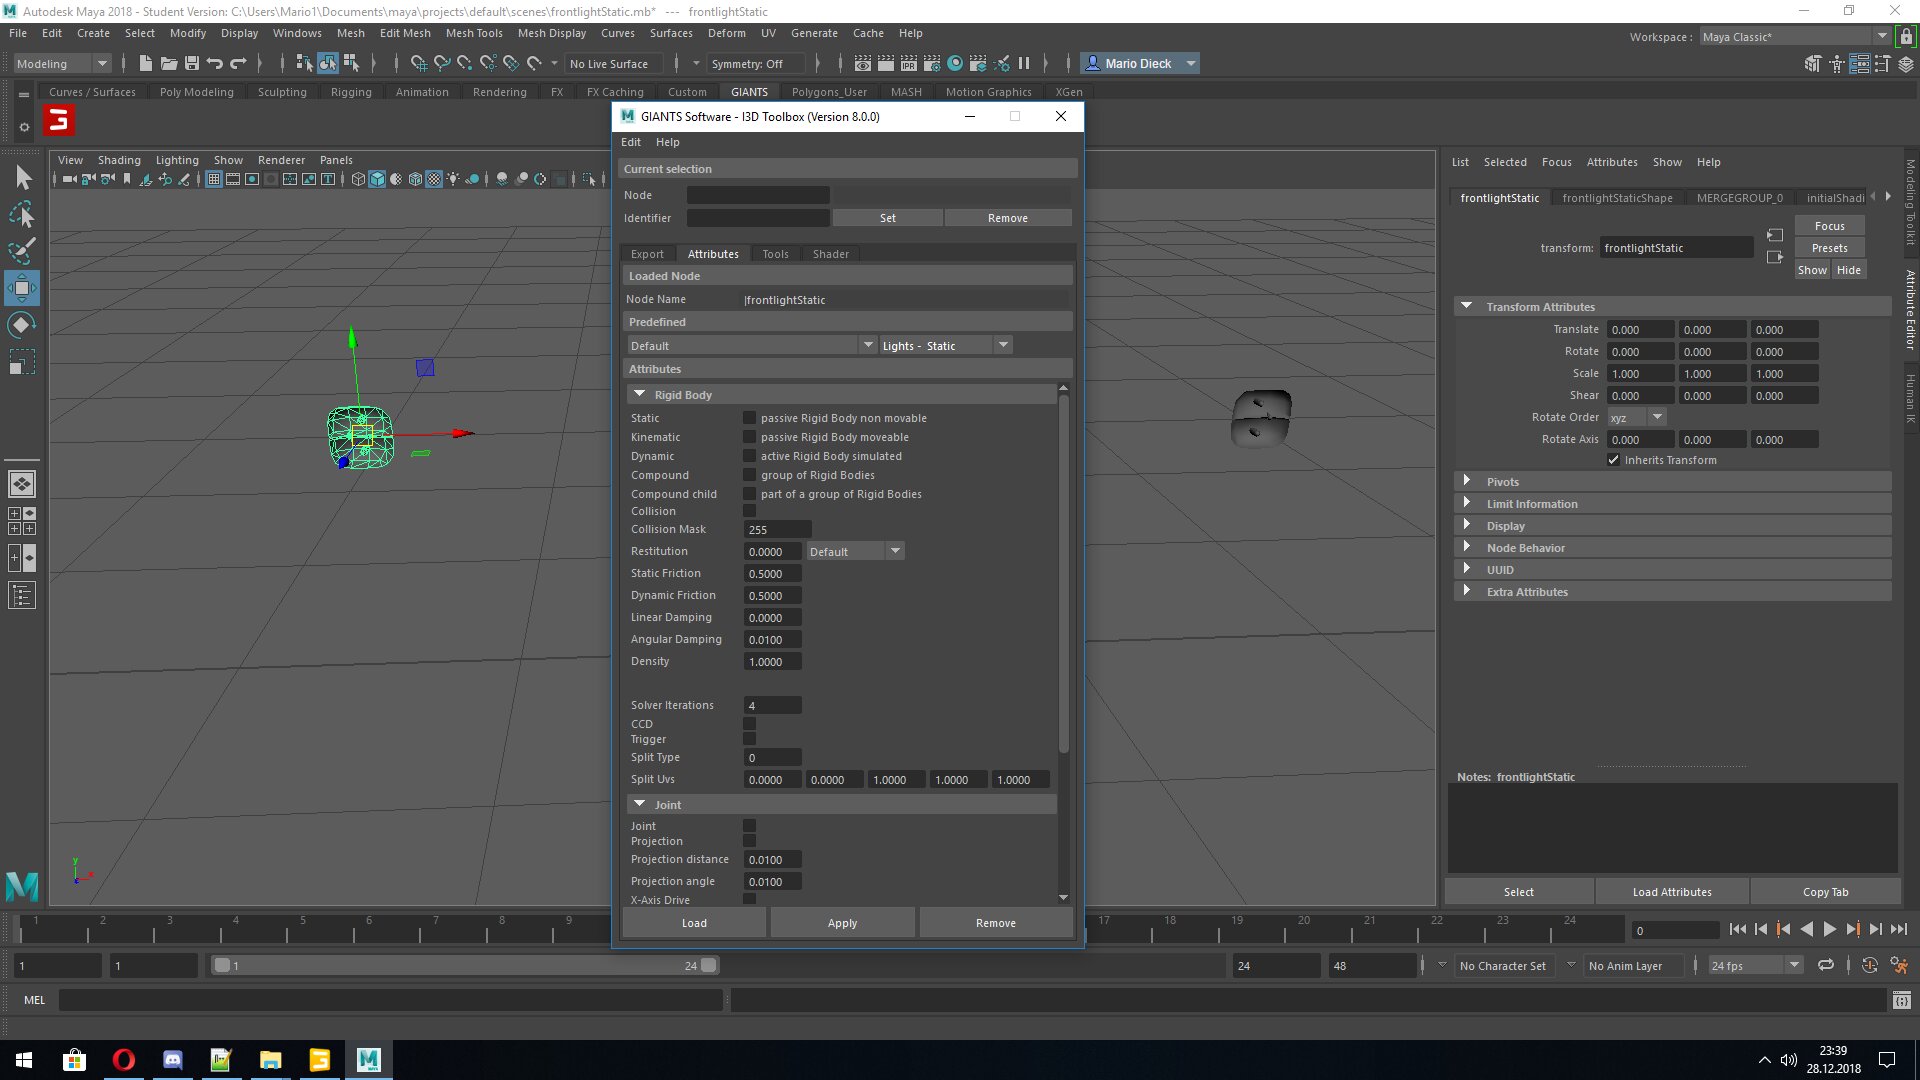Go to start of playback range

1738,929
